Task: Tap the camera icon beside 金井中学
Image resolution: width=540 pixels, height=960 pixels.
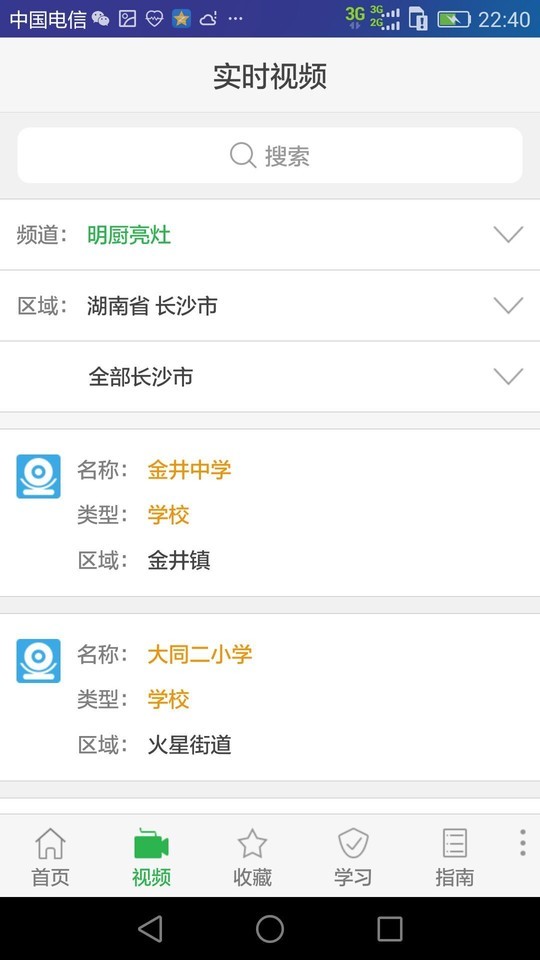Action: 39,476
